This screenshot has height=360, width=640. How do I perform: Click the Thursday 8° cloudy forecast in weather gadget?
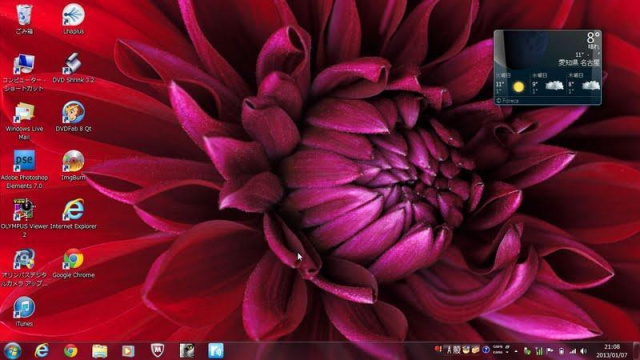pyautogui.click(x=584, y=84)
